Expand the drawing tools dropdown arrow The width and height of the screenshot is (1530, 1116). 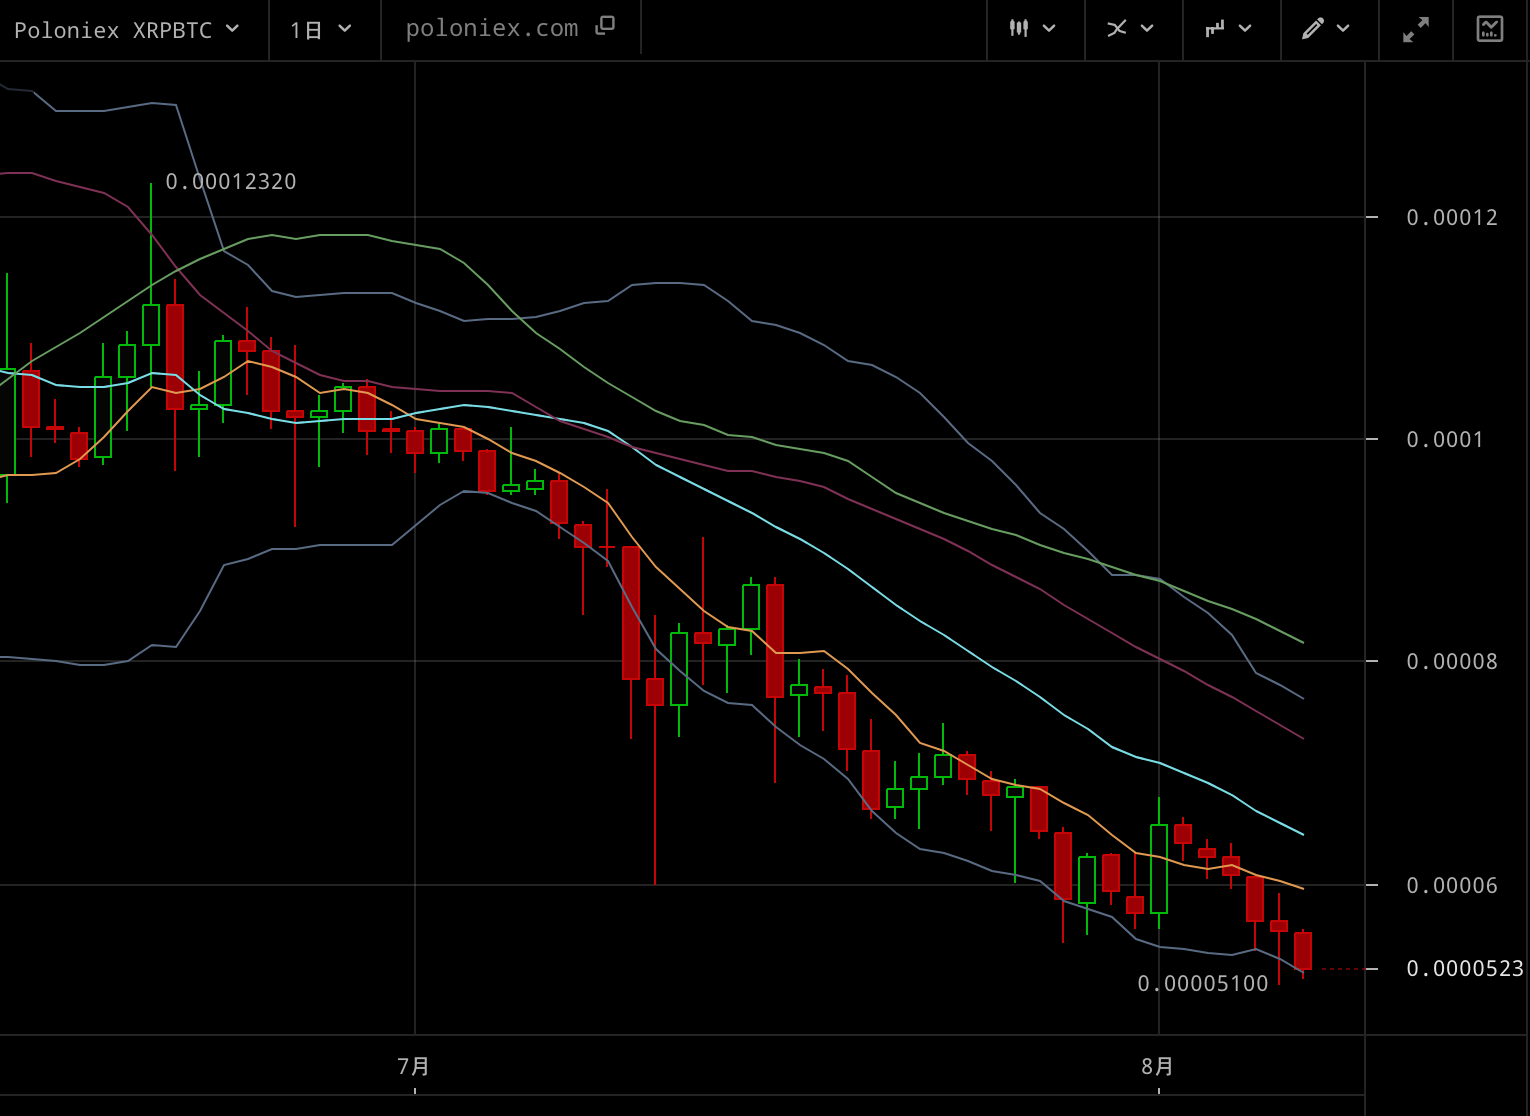(x=1343, y=29)
